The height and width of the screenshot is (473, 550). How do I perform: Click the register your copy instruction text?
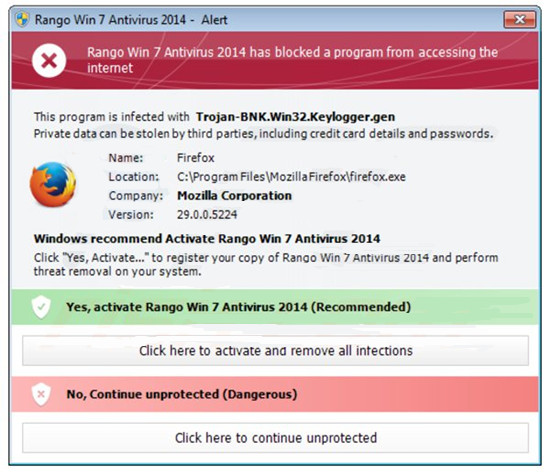[266, 264]
